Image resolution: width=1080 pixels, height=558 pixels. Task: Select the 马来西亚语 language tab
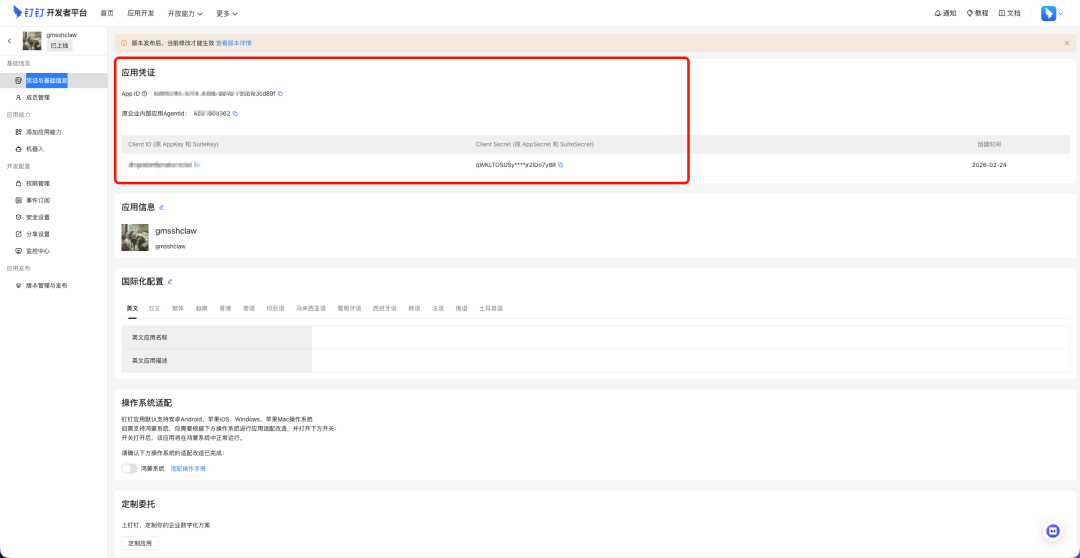(311, 309)
